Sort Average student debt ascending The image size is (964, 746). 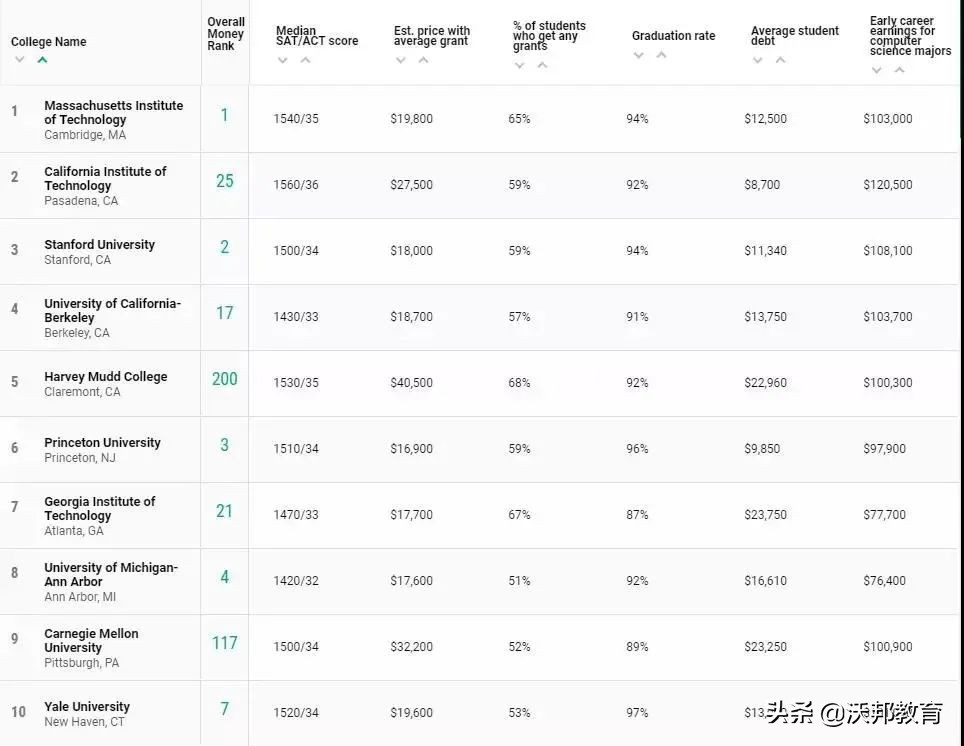(x=779, y=62)
